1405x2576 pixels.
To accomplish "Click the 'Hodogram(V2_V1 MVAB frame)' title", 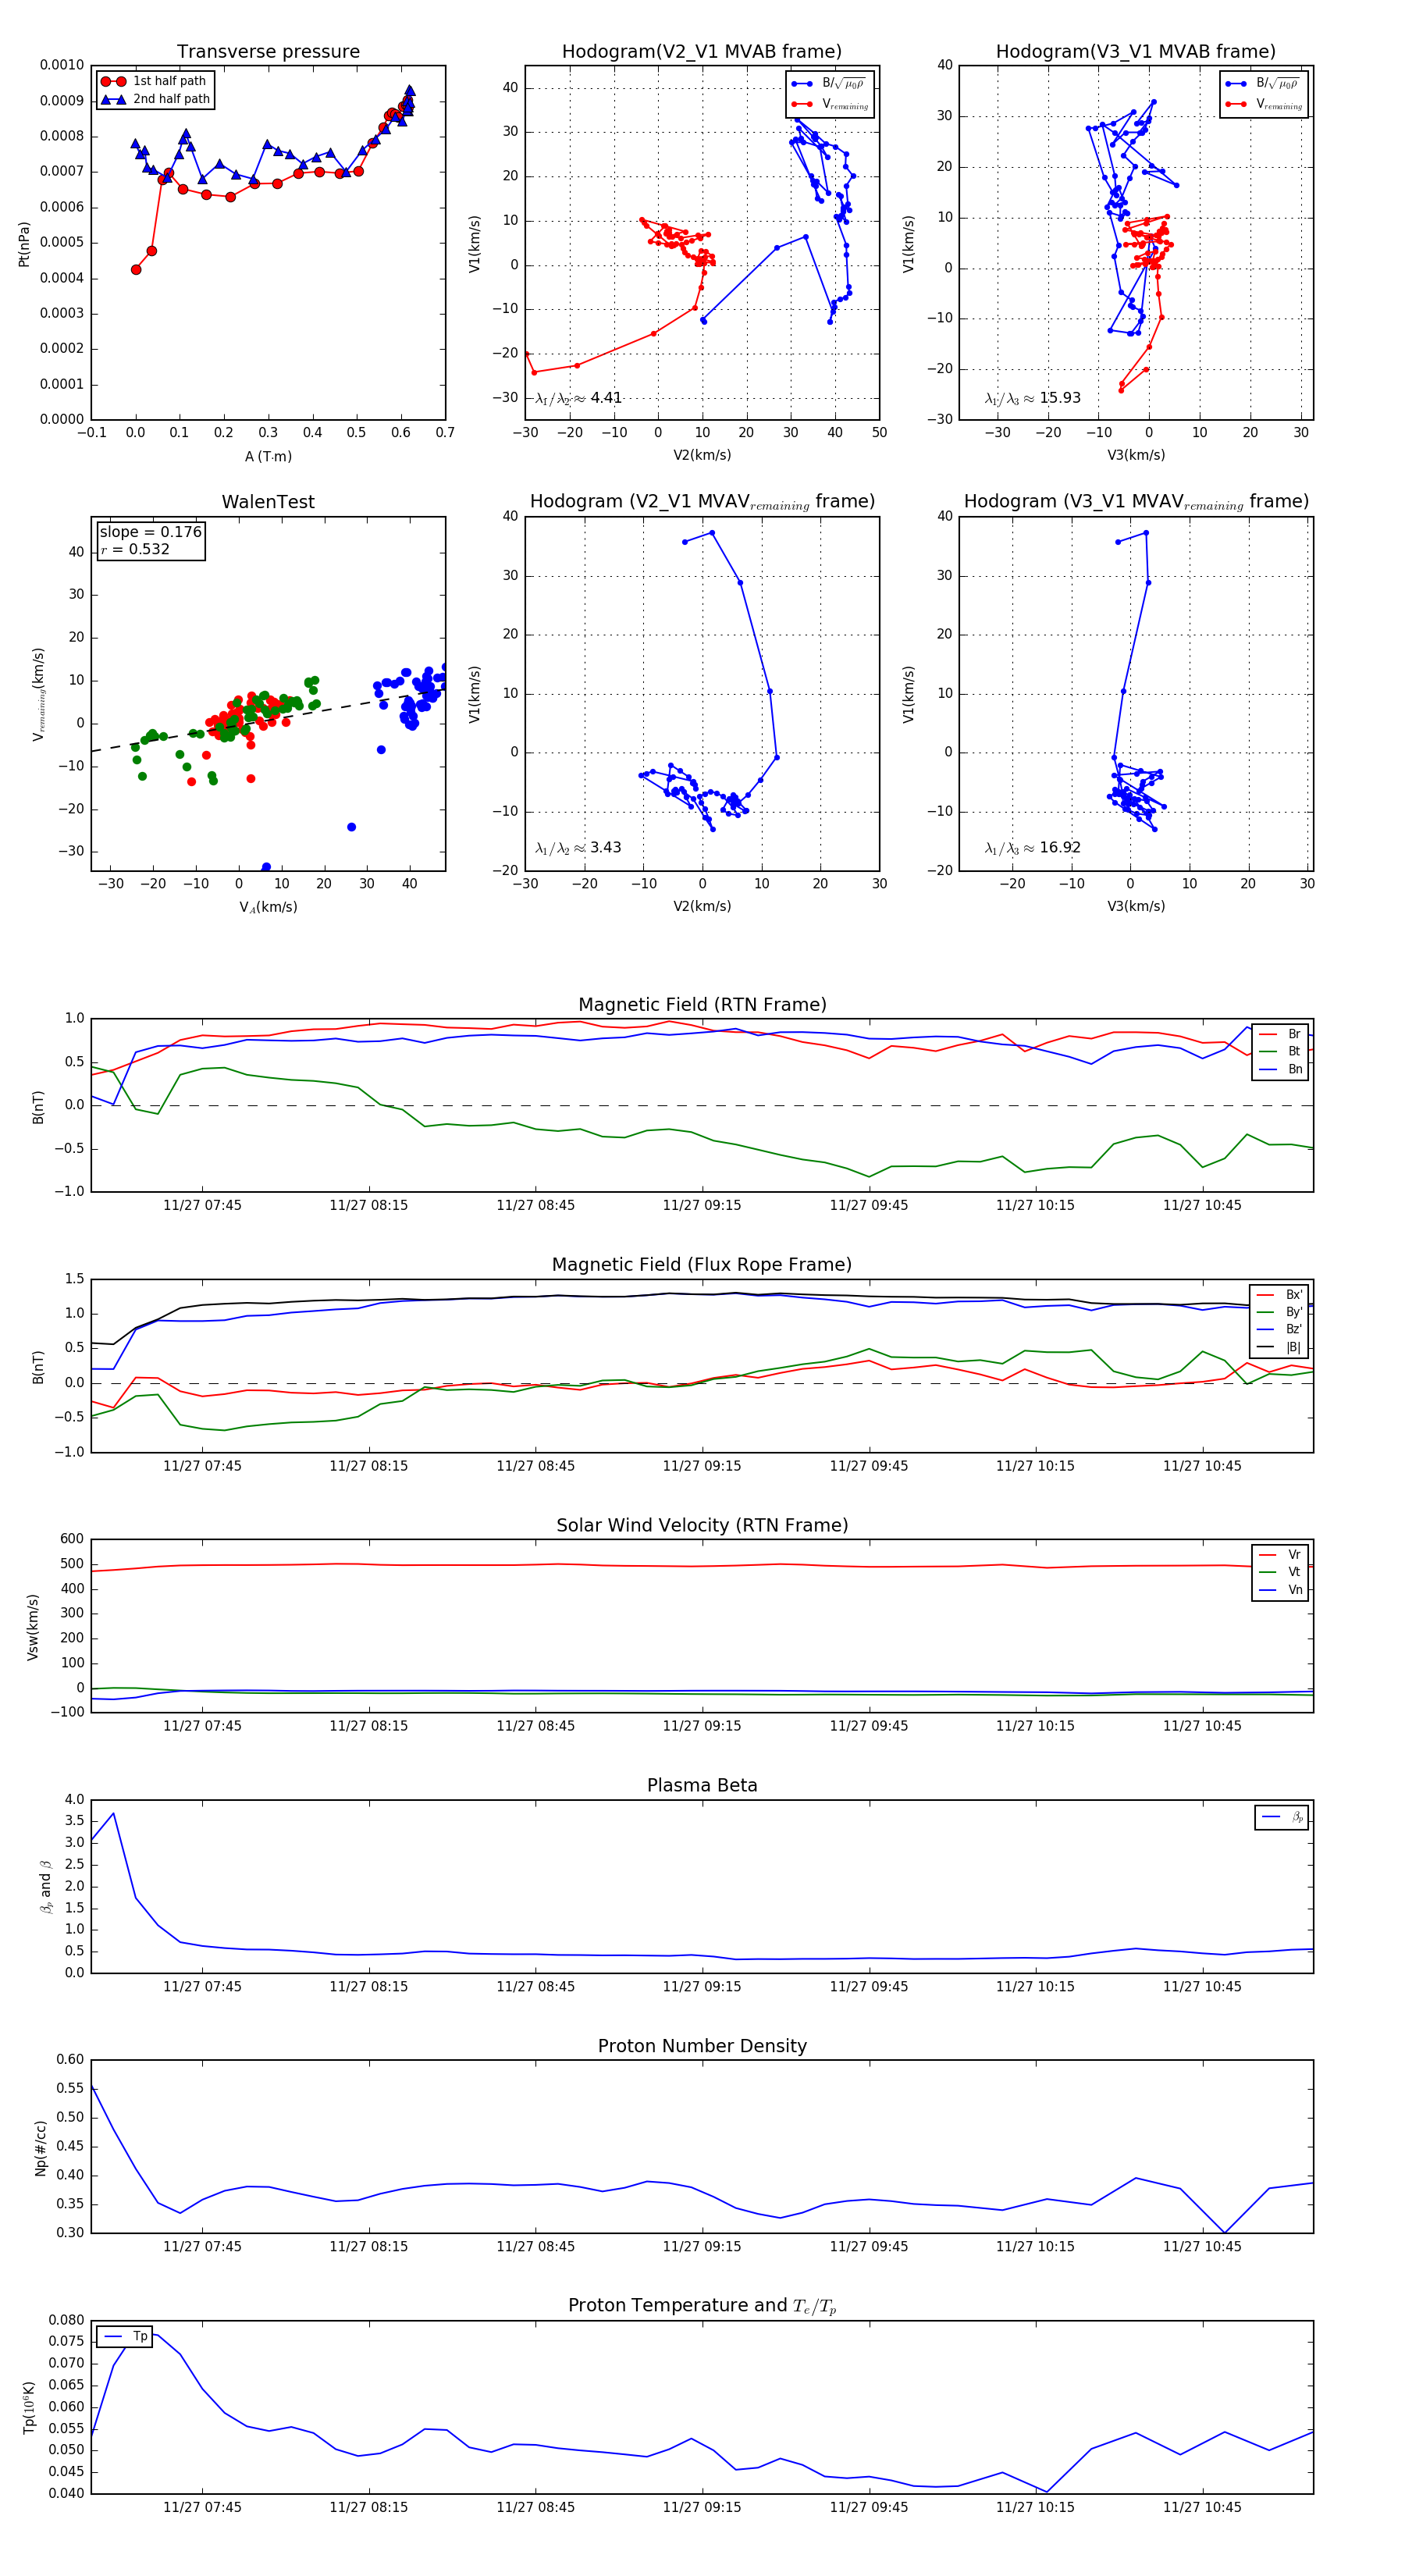I will (x=701, y=51).
